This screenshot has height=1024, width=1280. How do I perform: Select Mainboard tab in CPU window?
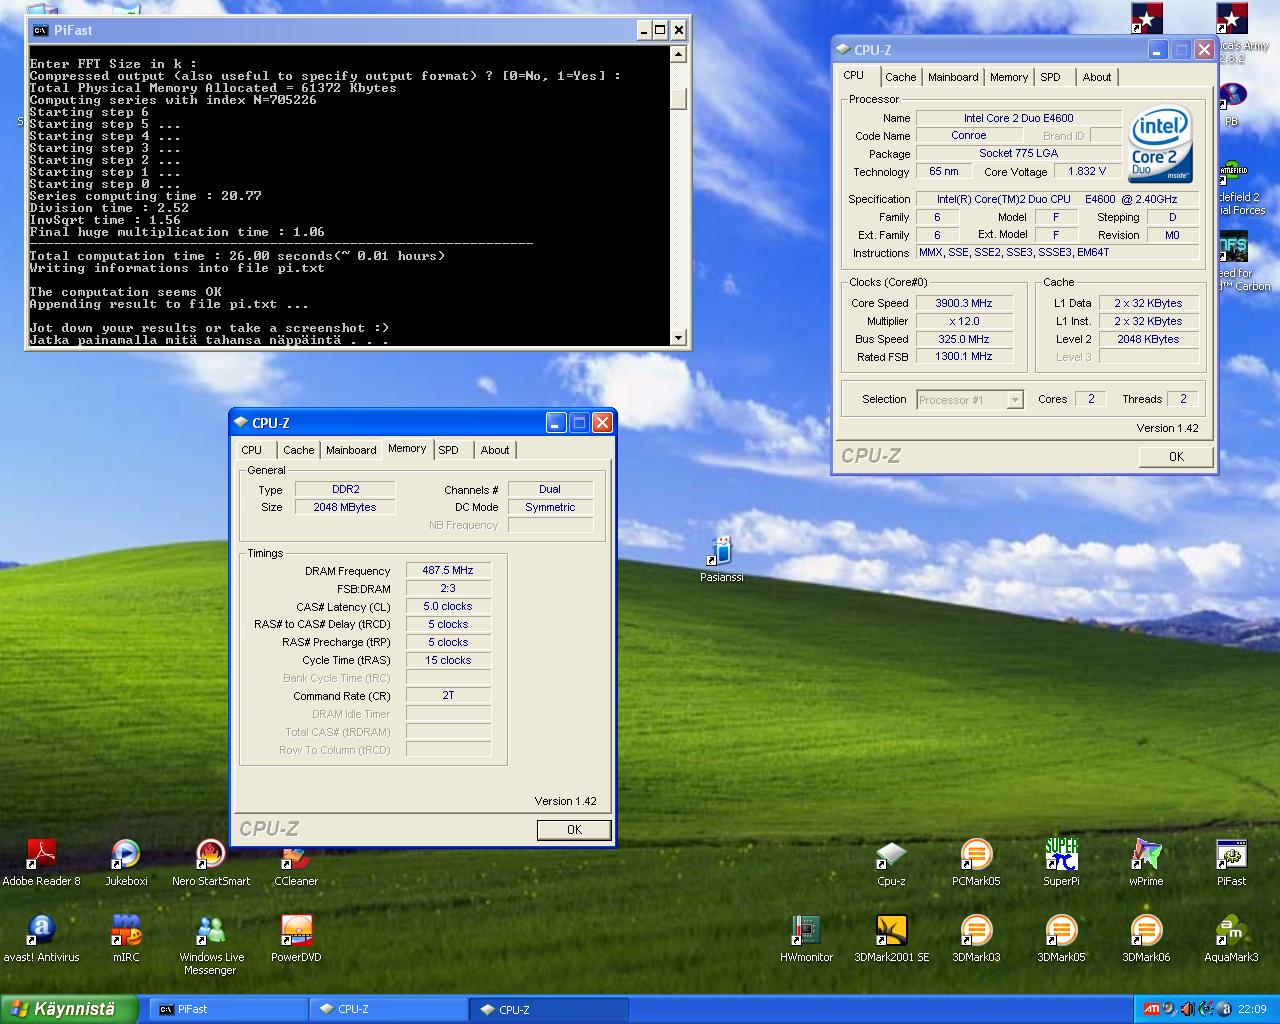coord(953,77)
